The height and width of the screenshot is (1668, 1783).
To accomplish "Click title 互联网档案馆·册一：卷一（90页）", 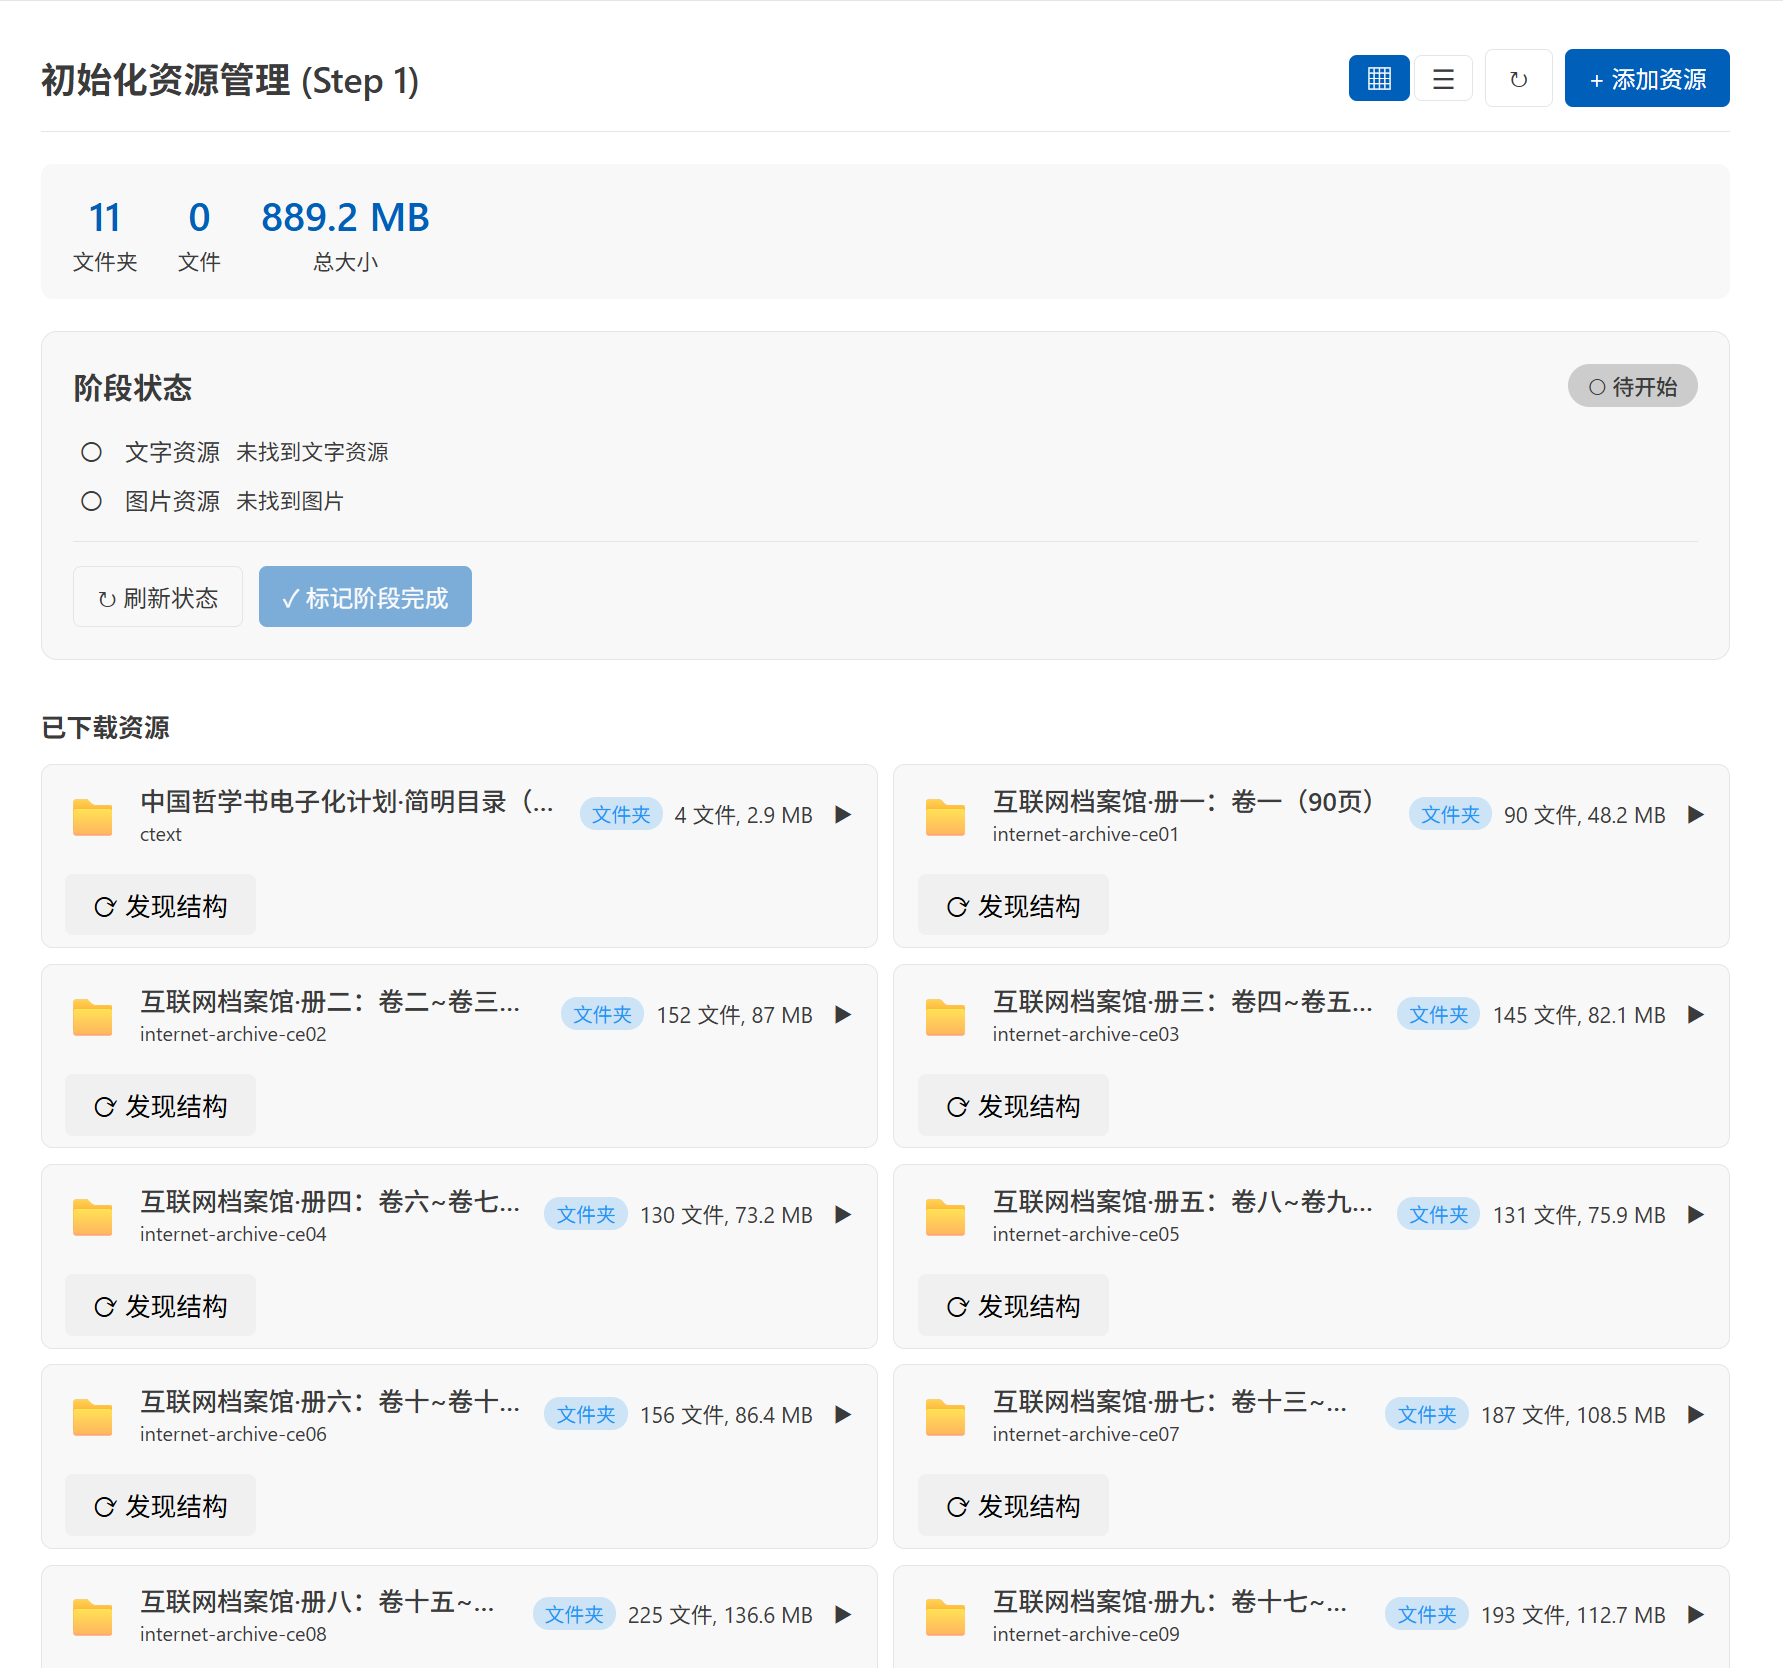I will click(1188, 802).
